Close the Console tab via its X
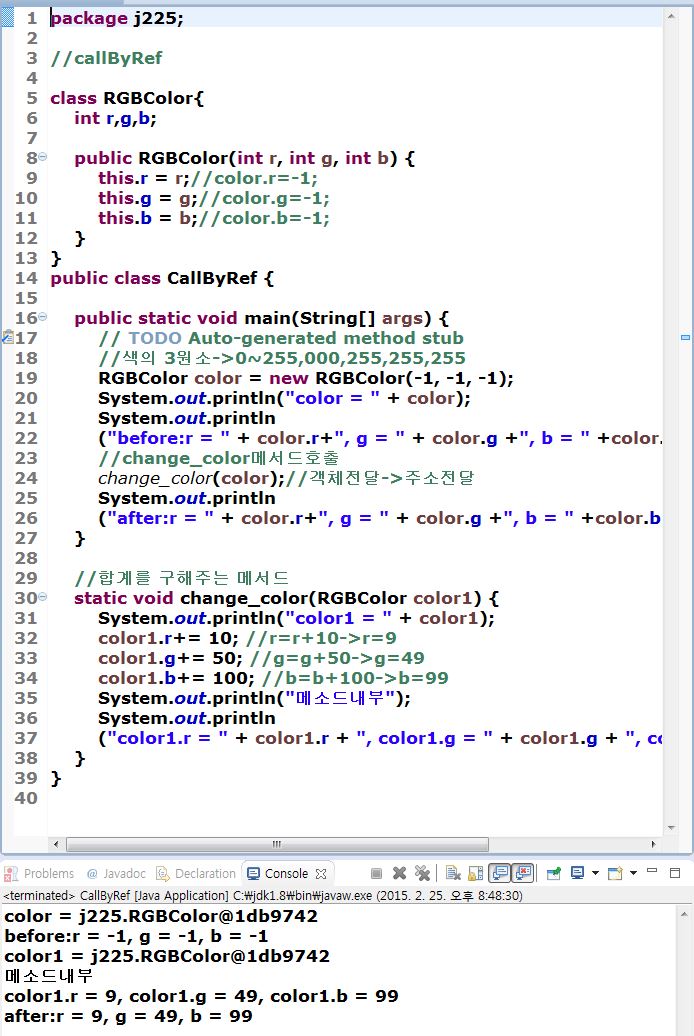This screenshot has height=1036, width=694. coord(321,873)
